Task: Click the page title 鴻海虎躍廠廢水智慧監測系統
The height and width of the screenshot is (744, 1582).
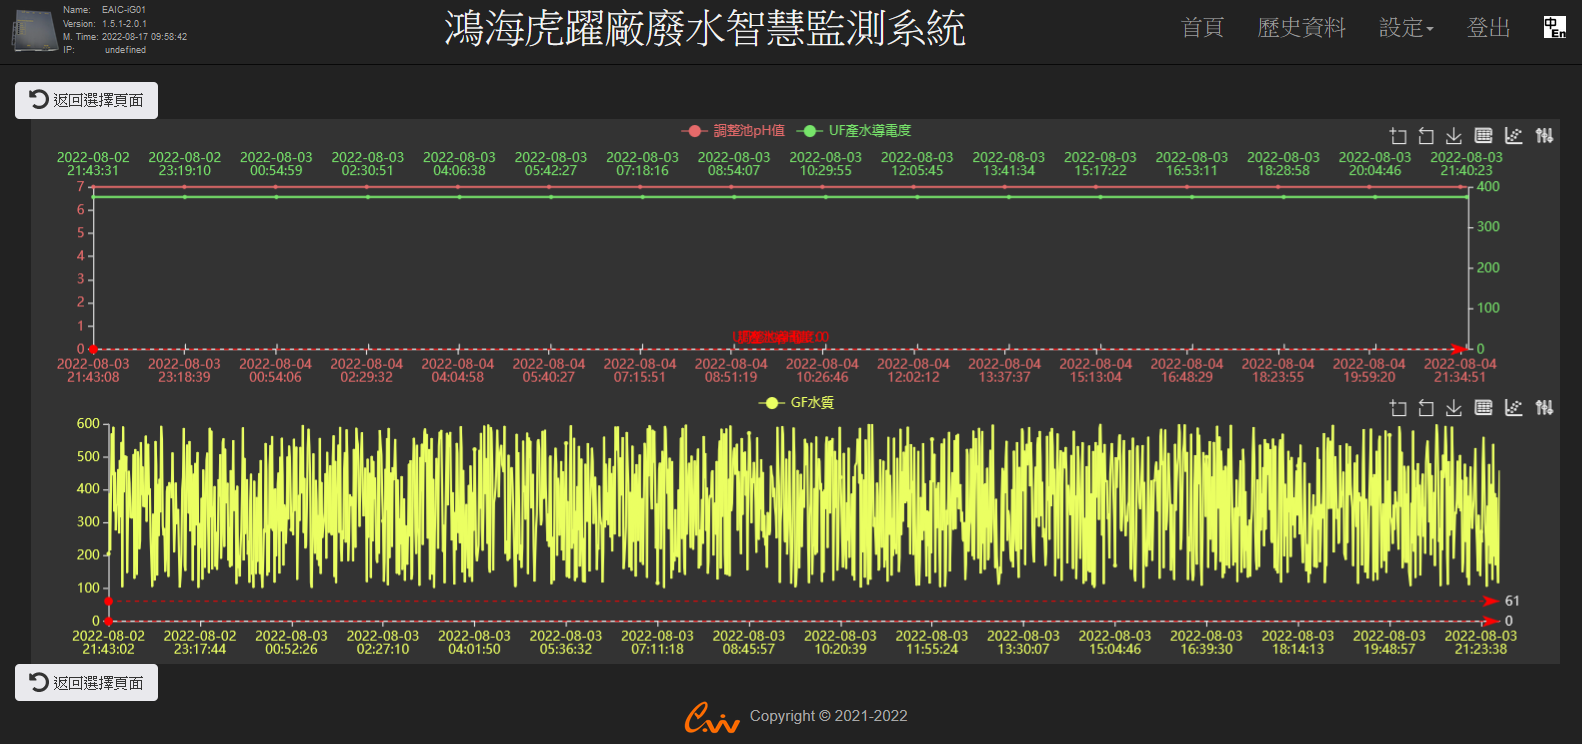Action: (x=705, y=29)
